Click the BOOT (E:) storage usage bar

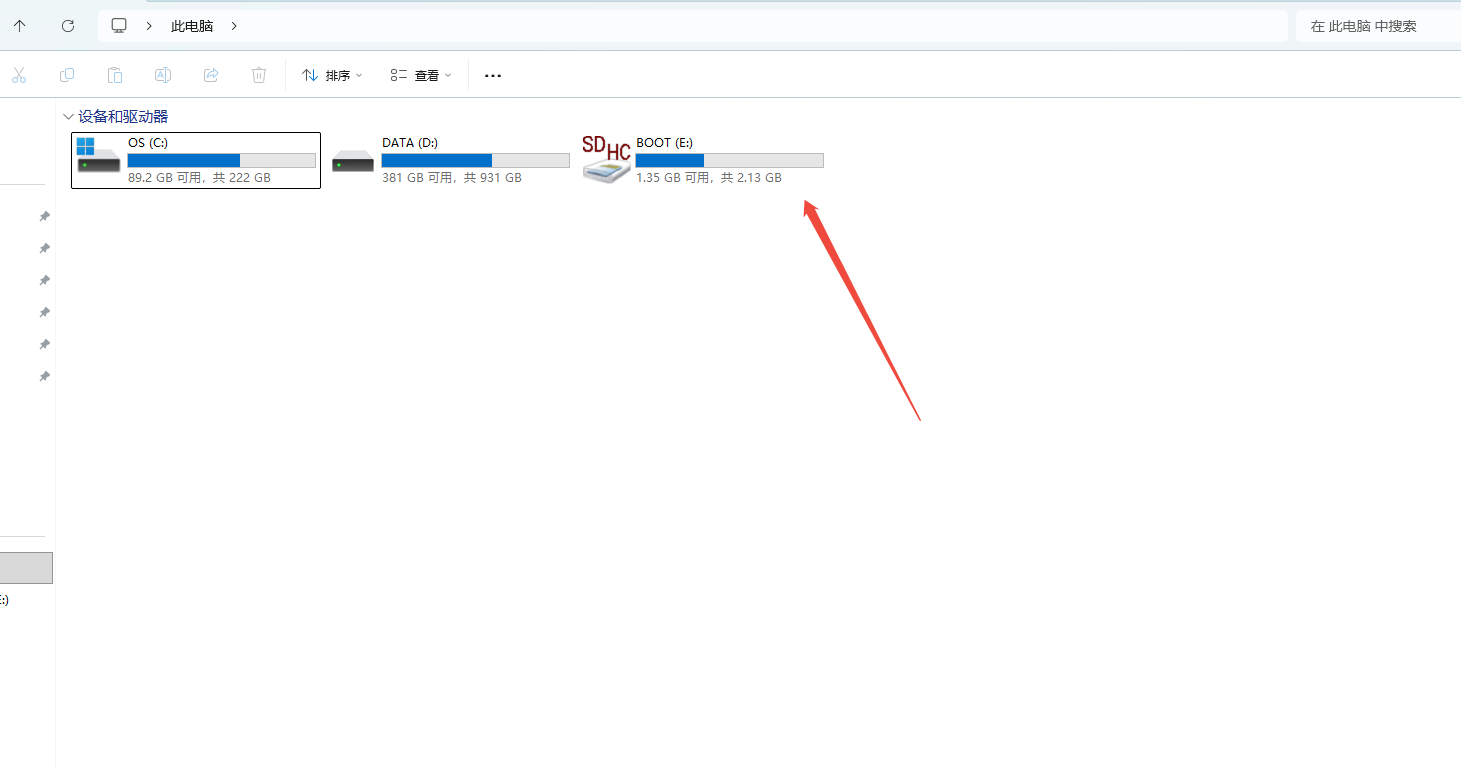click(x=729, y=161)
